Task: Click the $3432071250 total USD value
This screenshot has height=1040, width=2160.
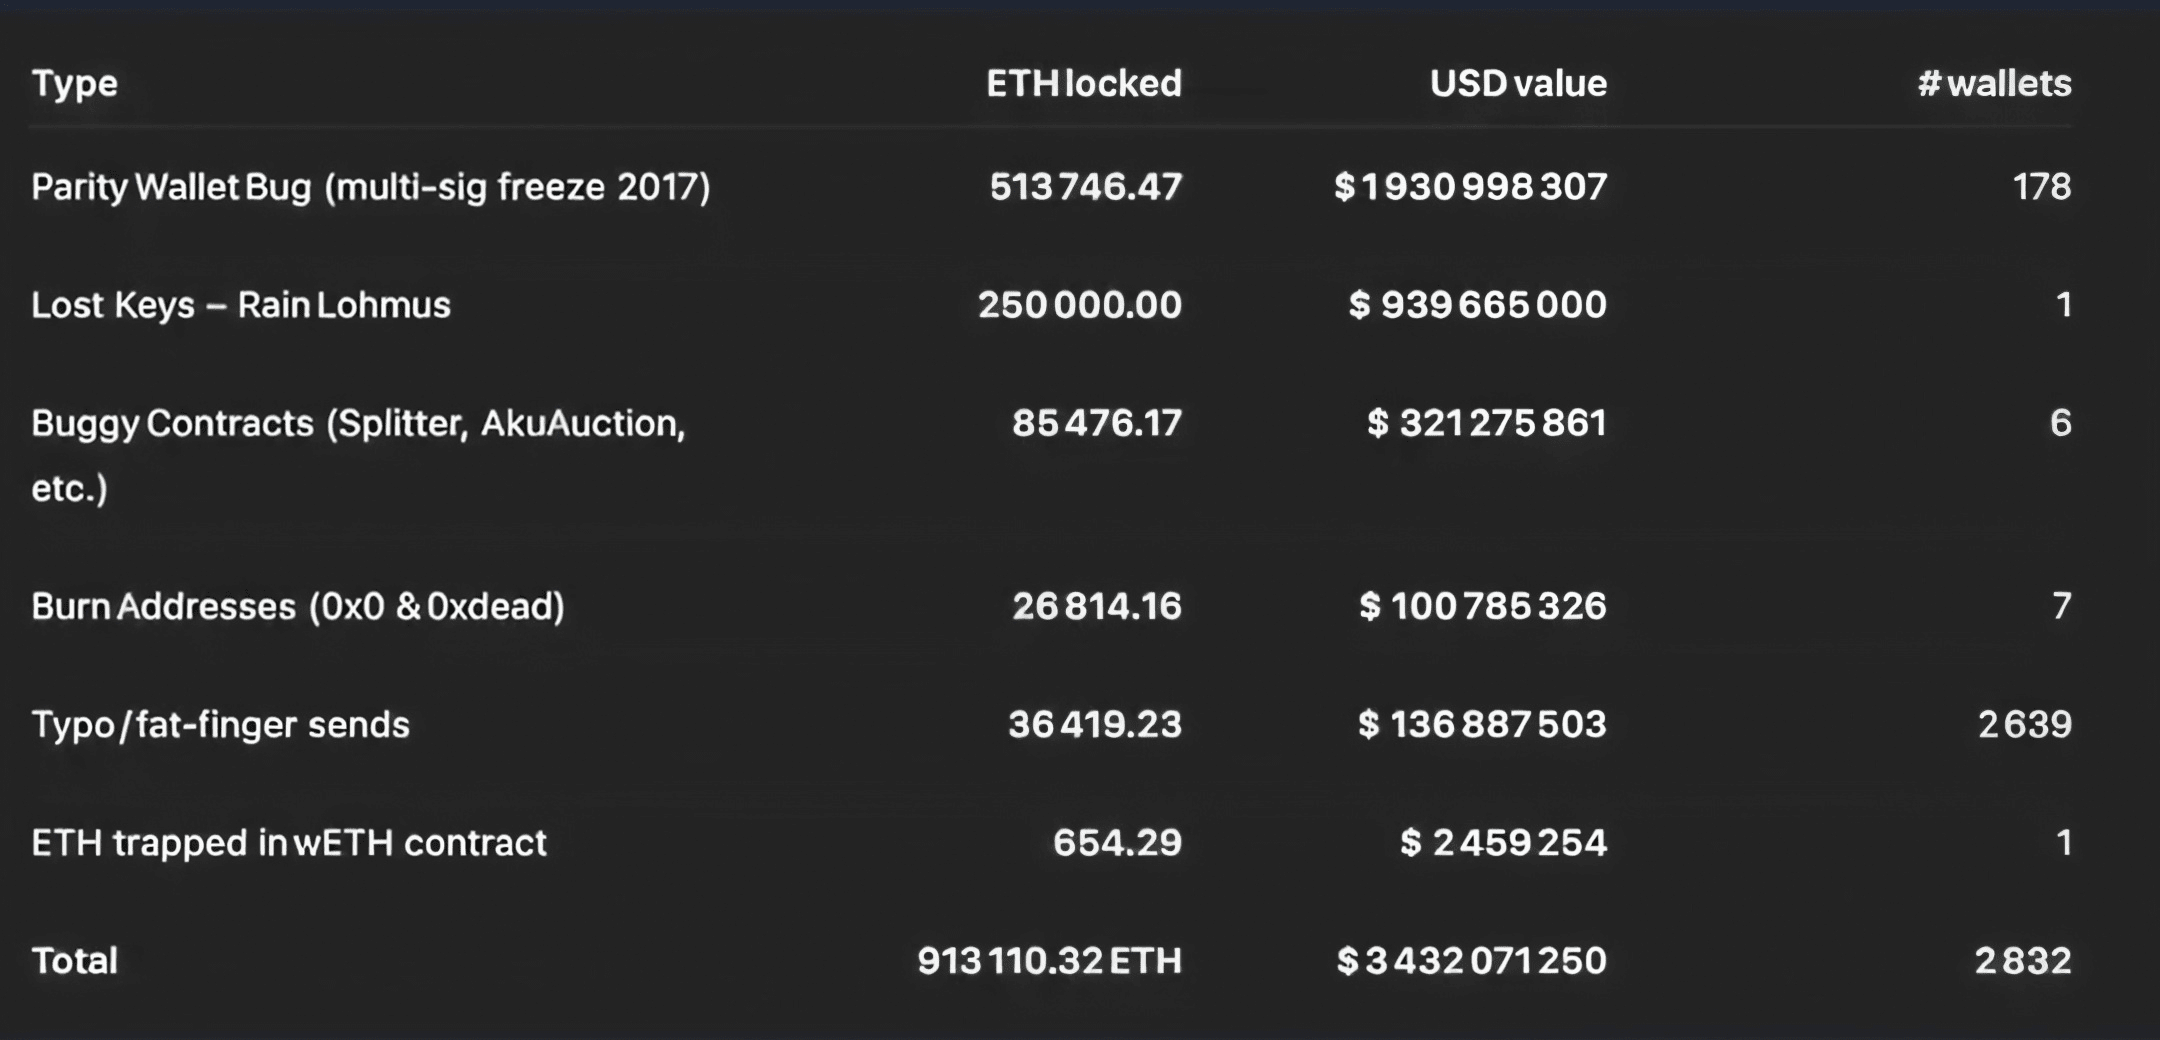Action: tap(1472, 961)
